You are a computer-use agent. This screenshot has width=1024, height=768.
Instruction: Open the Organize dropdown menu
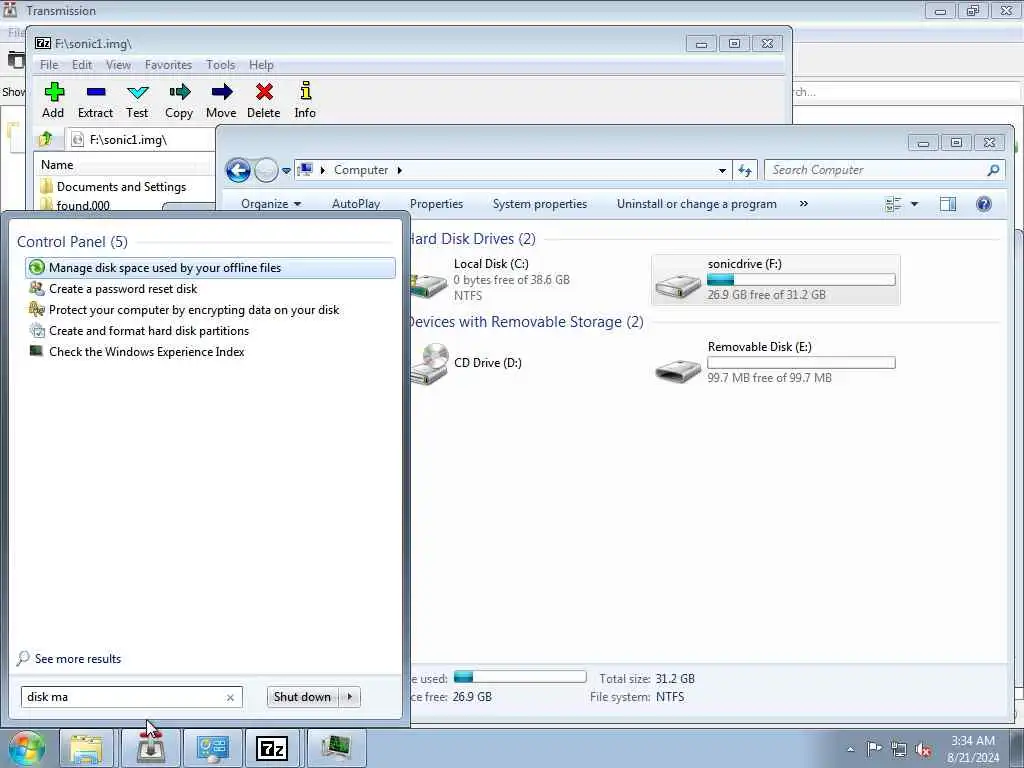point(271,204)
